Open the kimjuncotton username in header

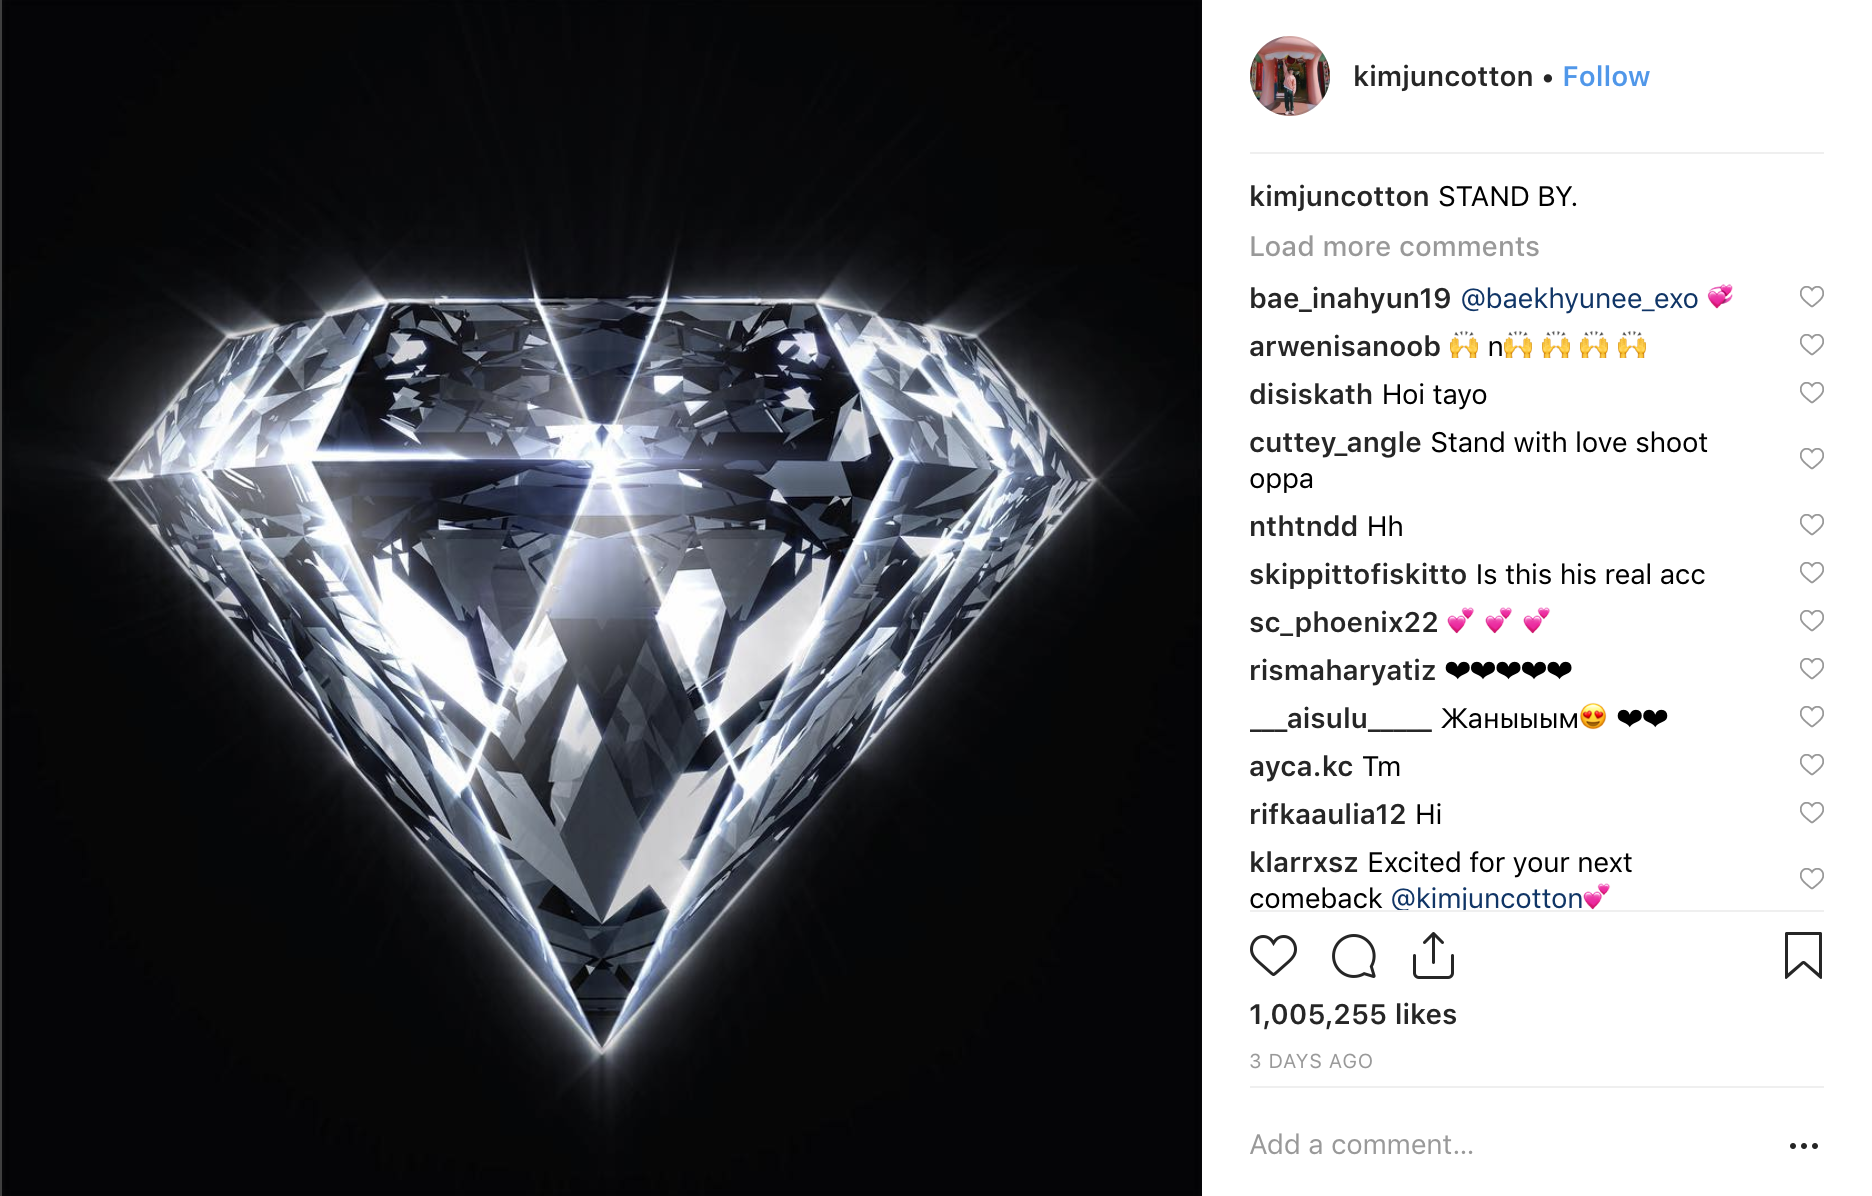[1442, 77]
